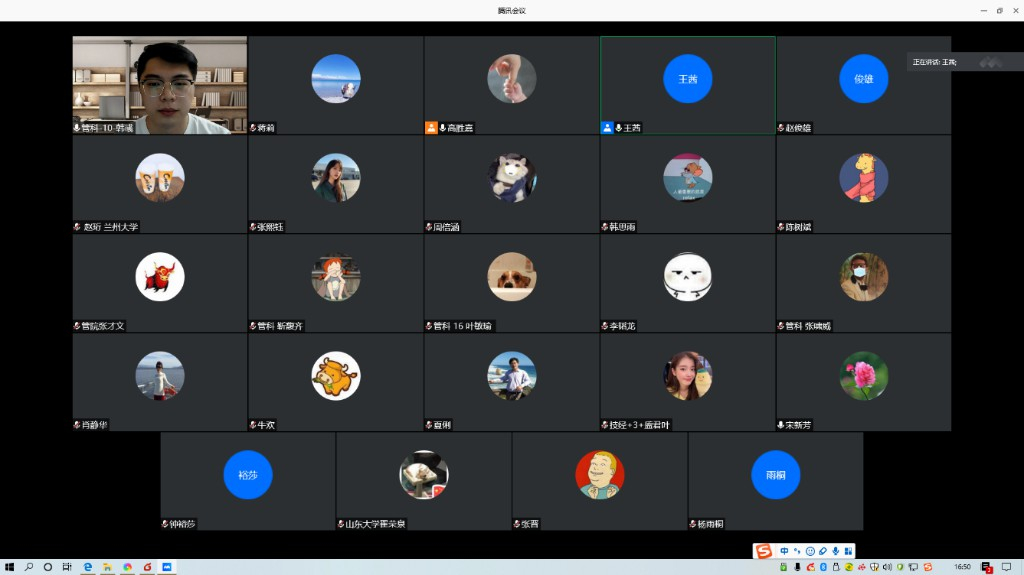Click the 16:50 taskbar clock
This screenshot has height=575, width=1024.
point(962,567)
